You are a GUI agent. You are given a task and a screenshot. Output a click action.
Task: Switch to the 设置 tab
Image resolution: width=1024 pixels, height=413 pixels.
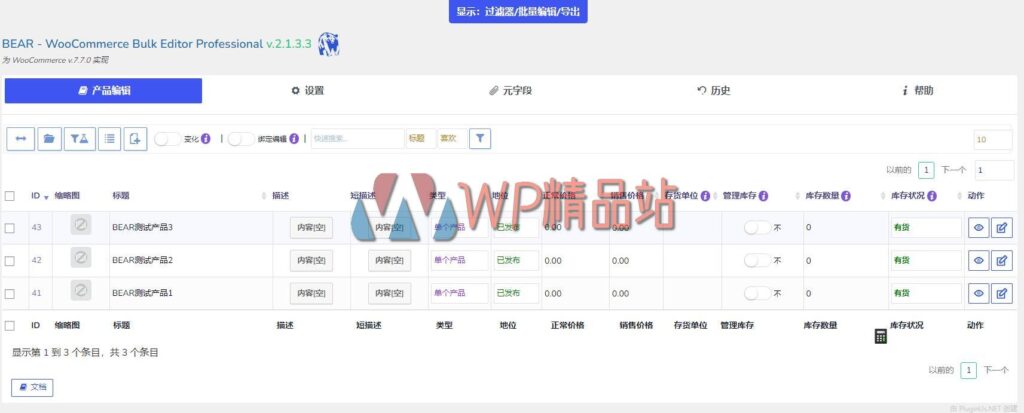pyautogui.click(x=308, y=91)
